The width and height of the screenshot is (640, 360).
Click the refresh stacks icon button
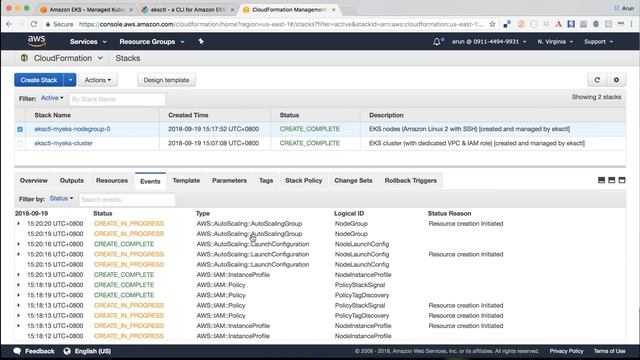597,80
